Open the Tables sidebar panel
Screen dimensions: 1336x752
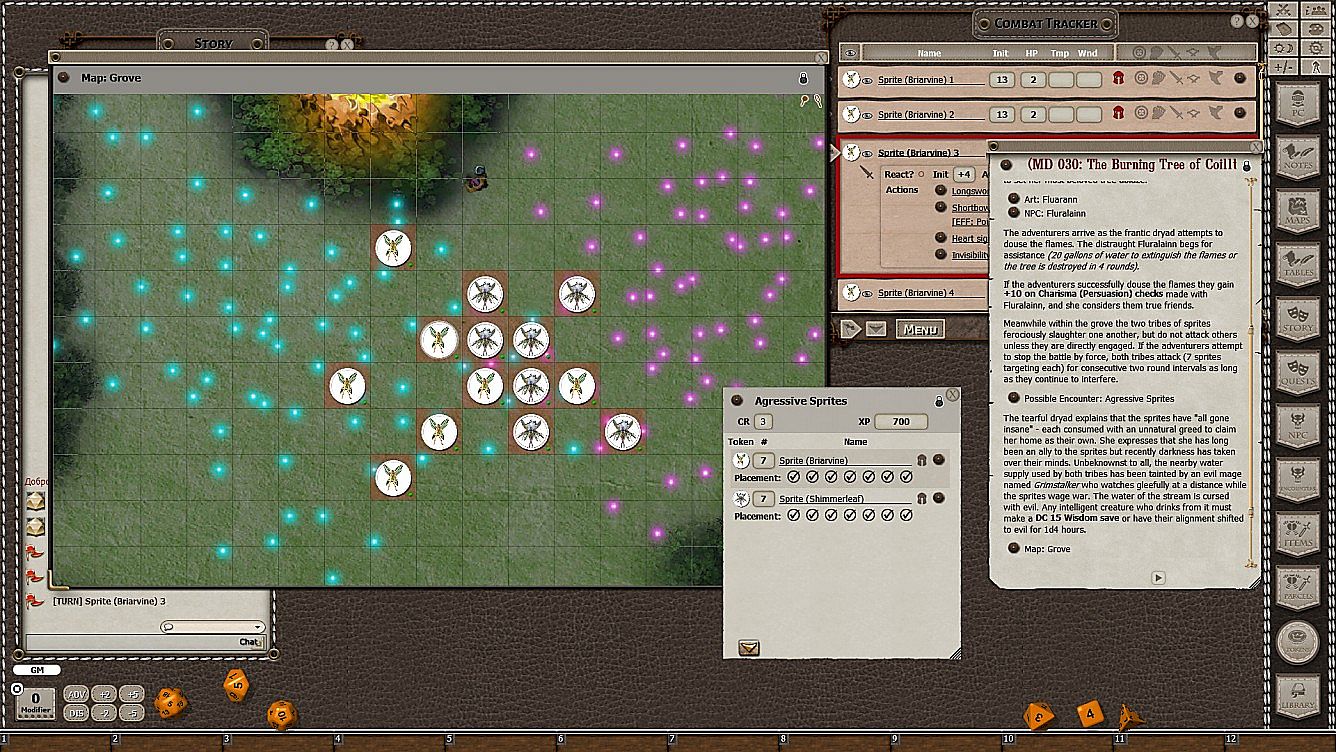point(1298,266)
